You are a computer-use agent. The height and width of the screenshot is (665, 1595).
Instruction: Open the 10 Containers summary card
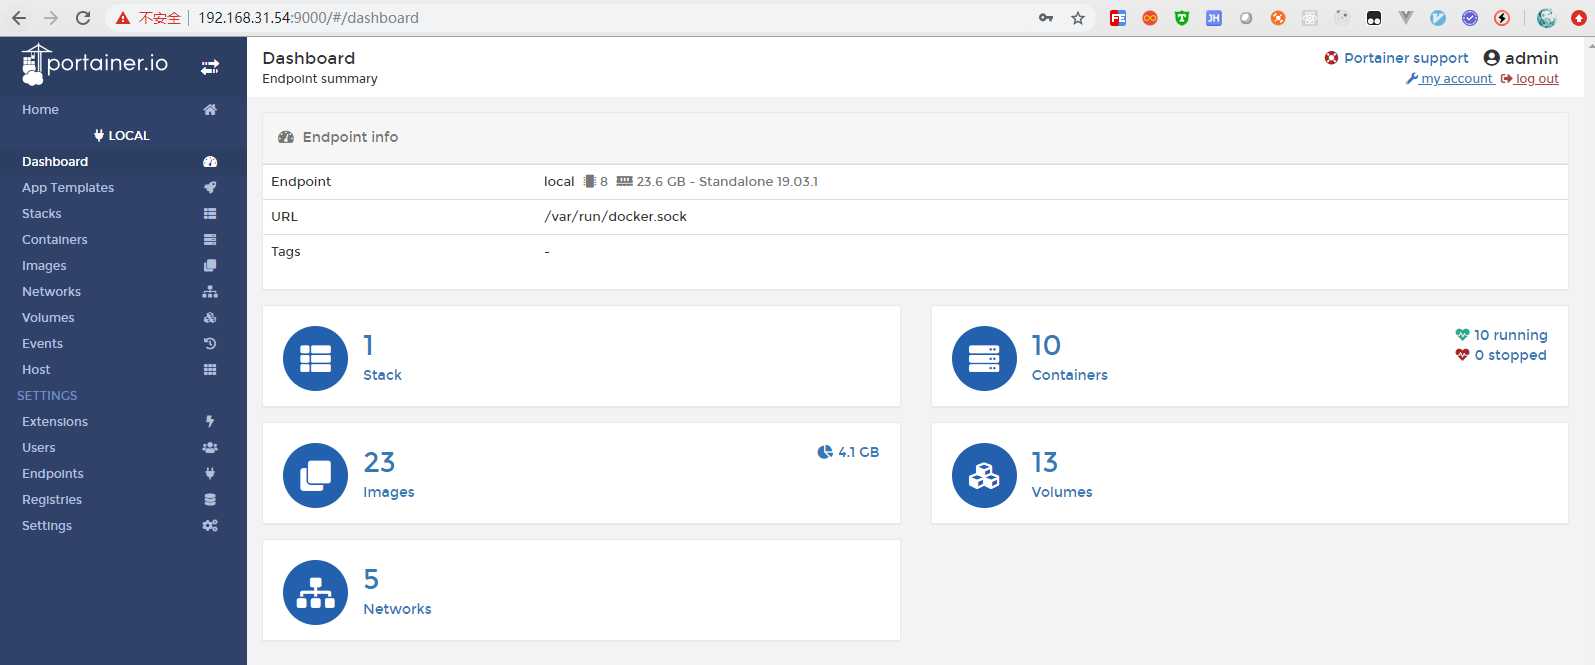pos(1250,357)
